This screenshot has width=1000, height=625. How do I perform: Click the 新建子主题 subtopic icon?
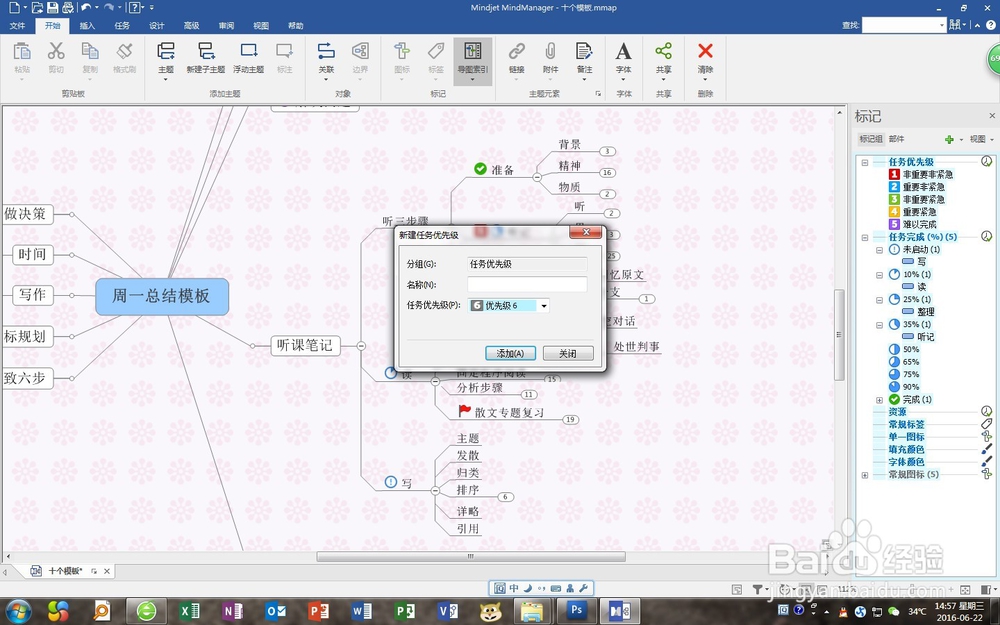click(205, 52)
